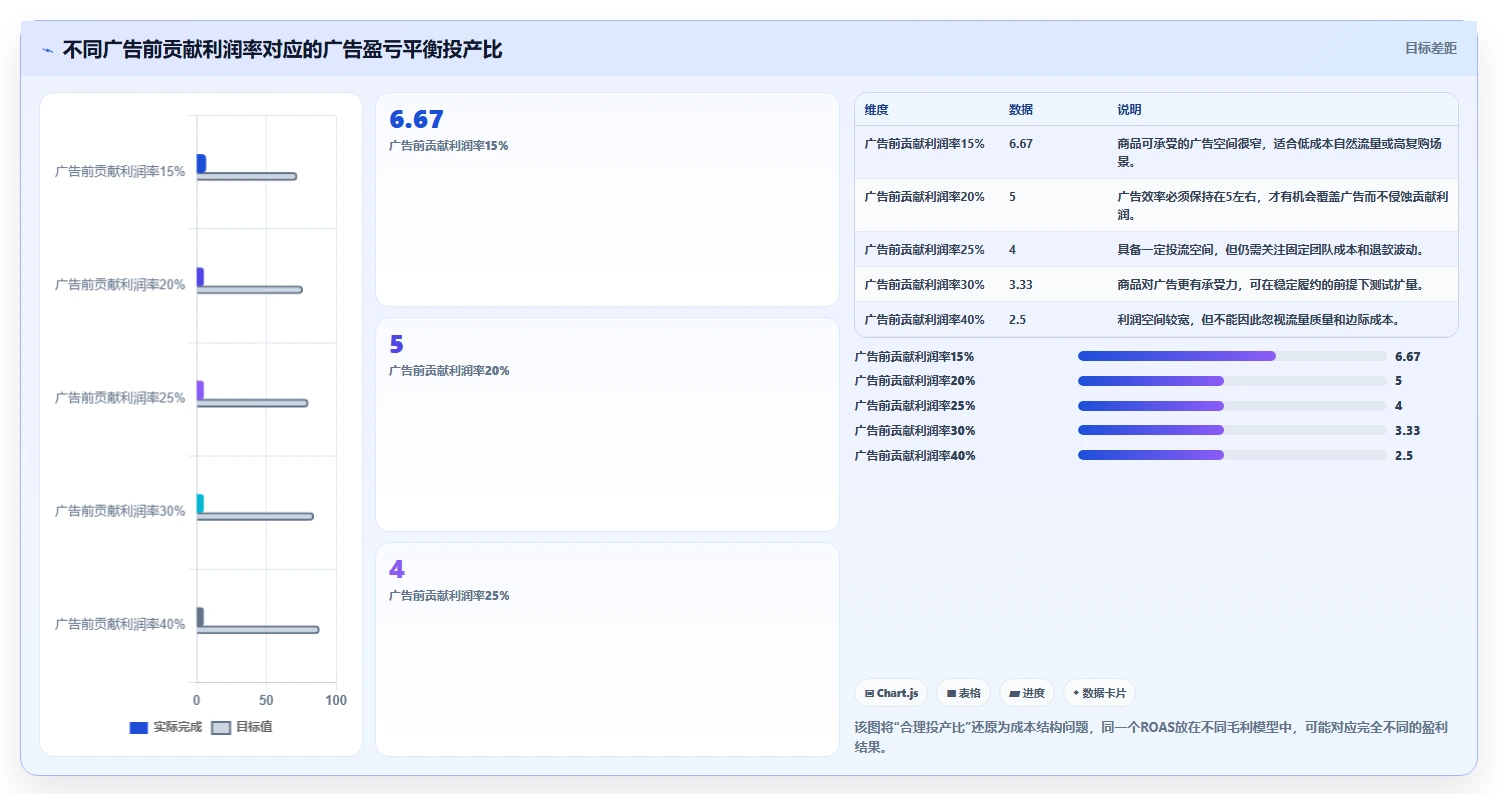Select the 数据卡片 tag button
1498x794 pixels.
1099,693
